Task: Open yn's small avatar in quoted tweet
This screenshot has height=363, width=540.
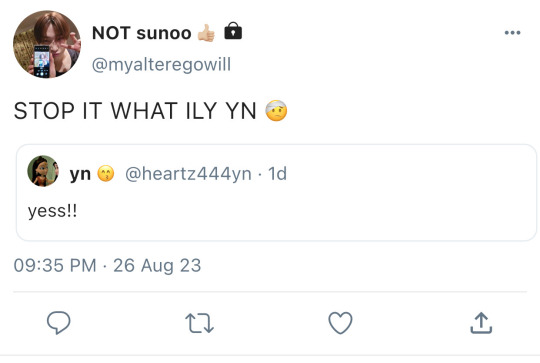Action: 43,171
